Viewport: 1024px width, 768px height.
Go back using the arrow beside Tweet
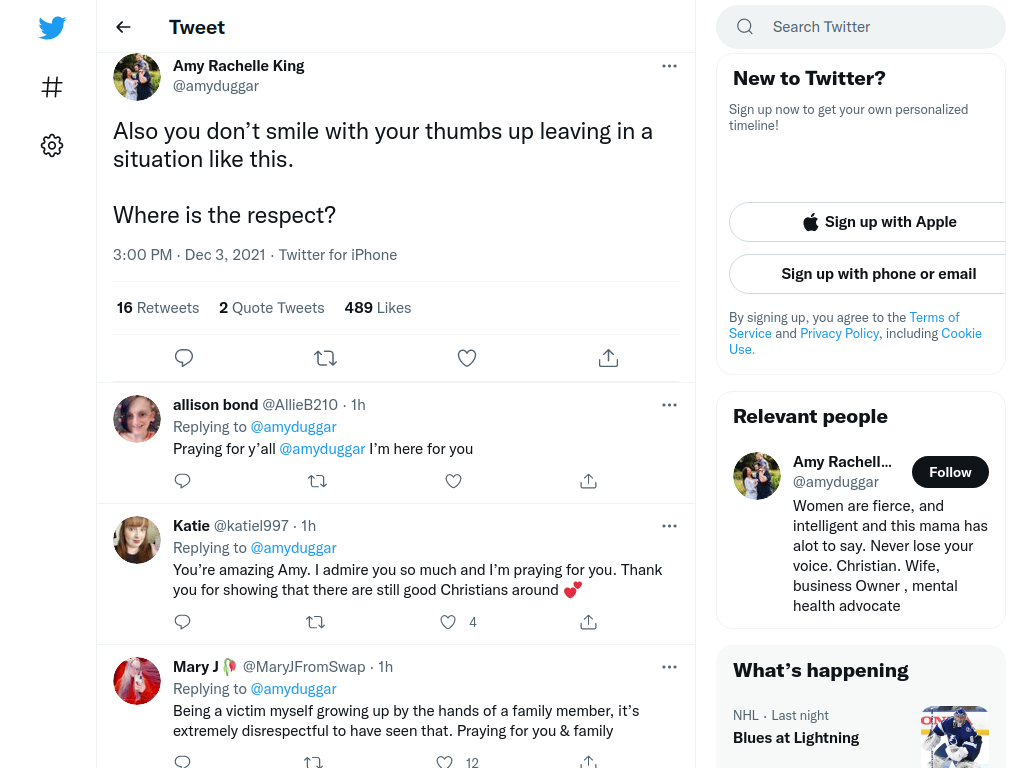[123, 27]
